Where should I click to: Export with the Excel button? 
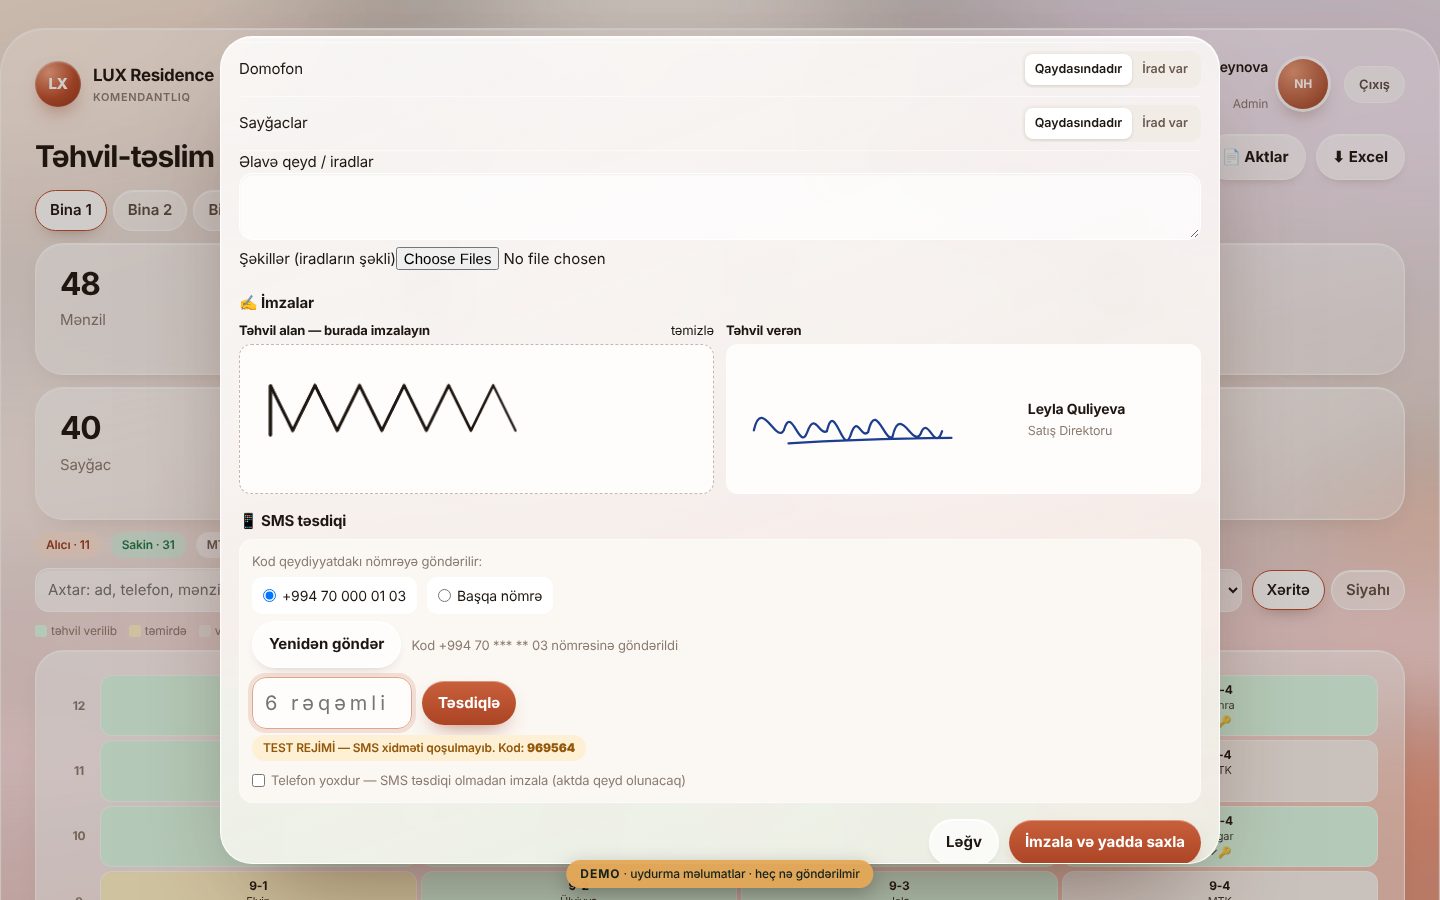[x=1361, y=157]
